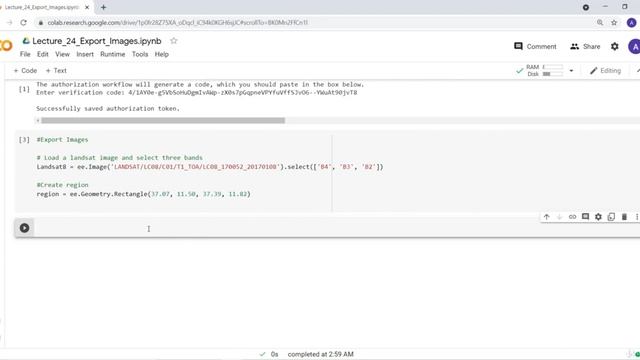Open cell editor settings gear
640x360 pixels.
(x=598, y=217)
